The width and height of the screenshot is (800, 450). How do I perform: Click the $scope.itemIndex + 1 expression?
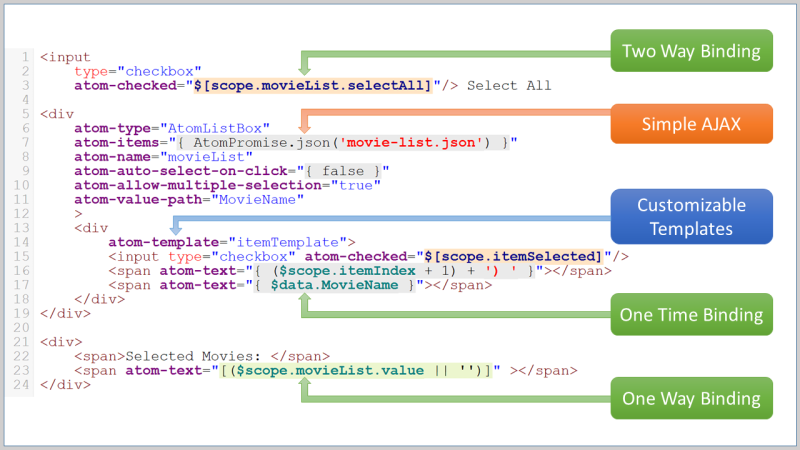point(360,270)
